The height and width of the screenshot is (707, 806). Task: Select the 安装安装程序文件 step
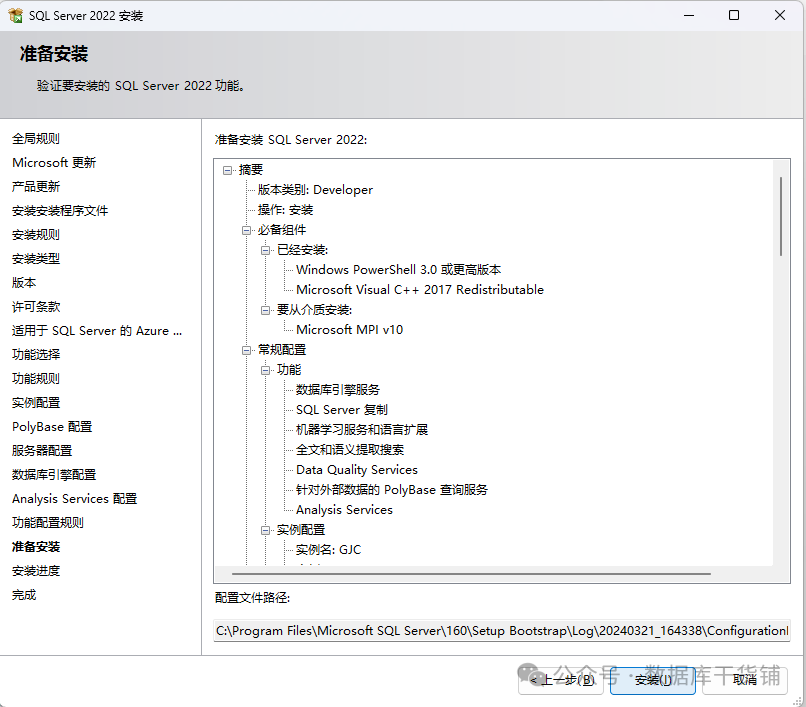pyautogui.click(x=60, y=211)
